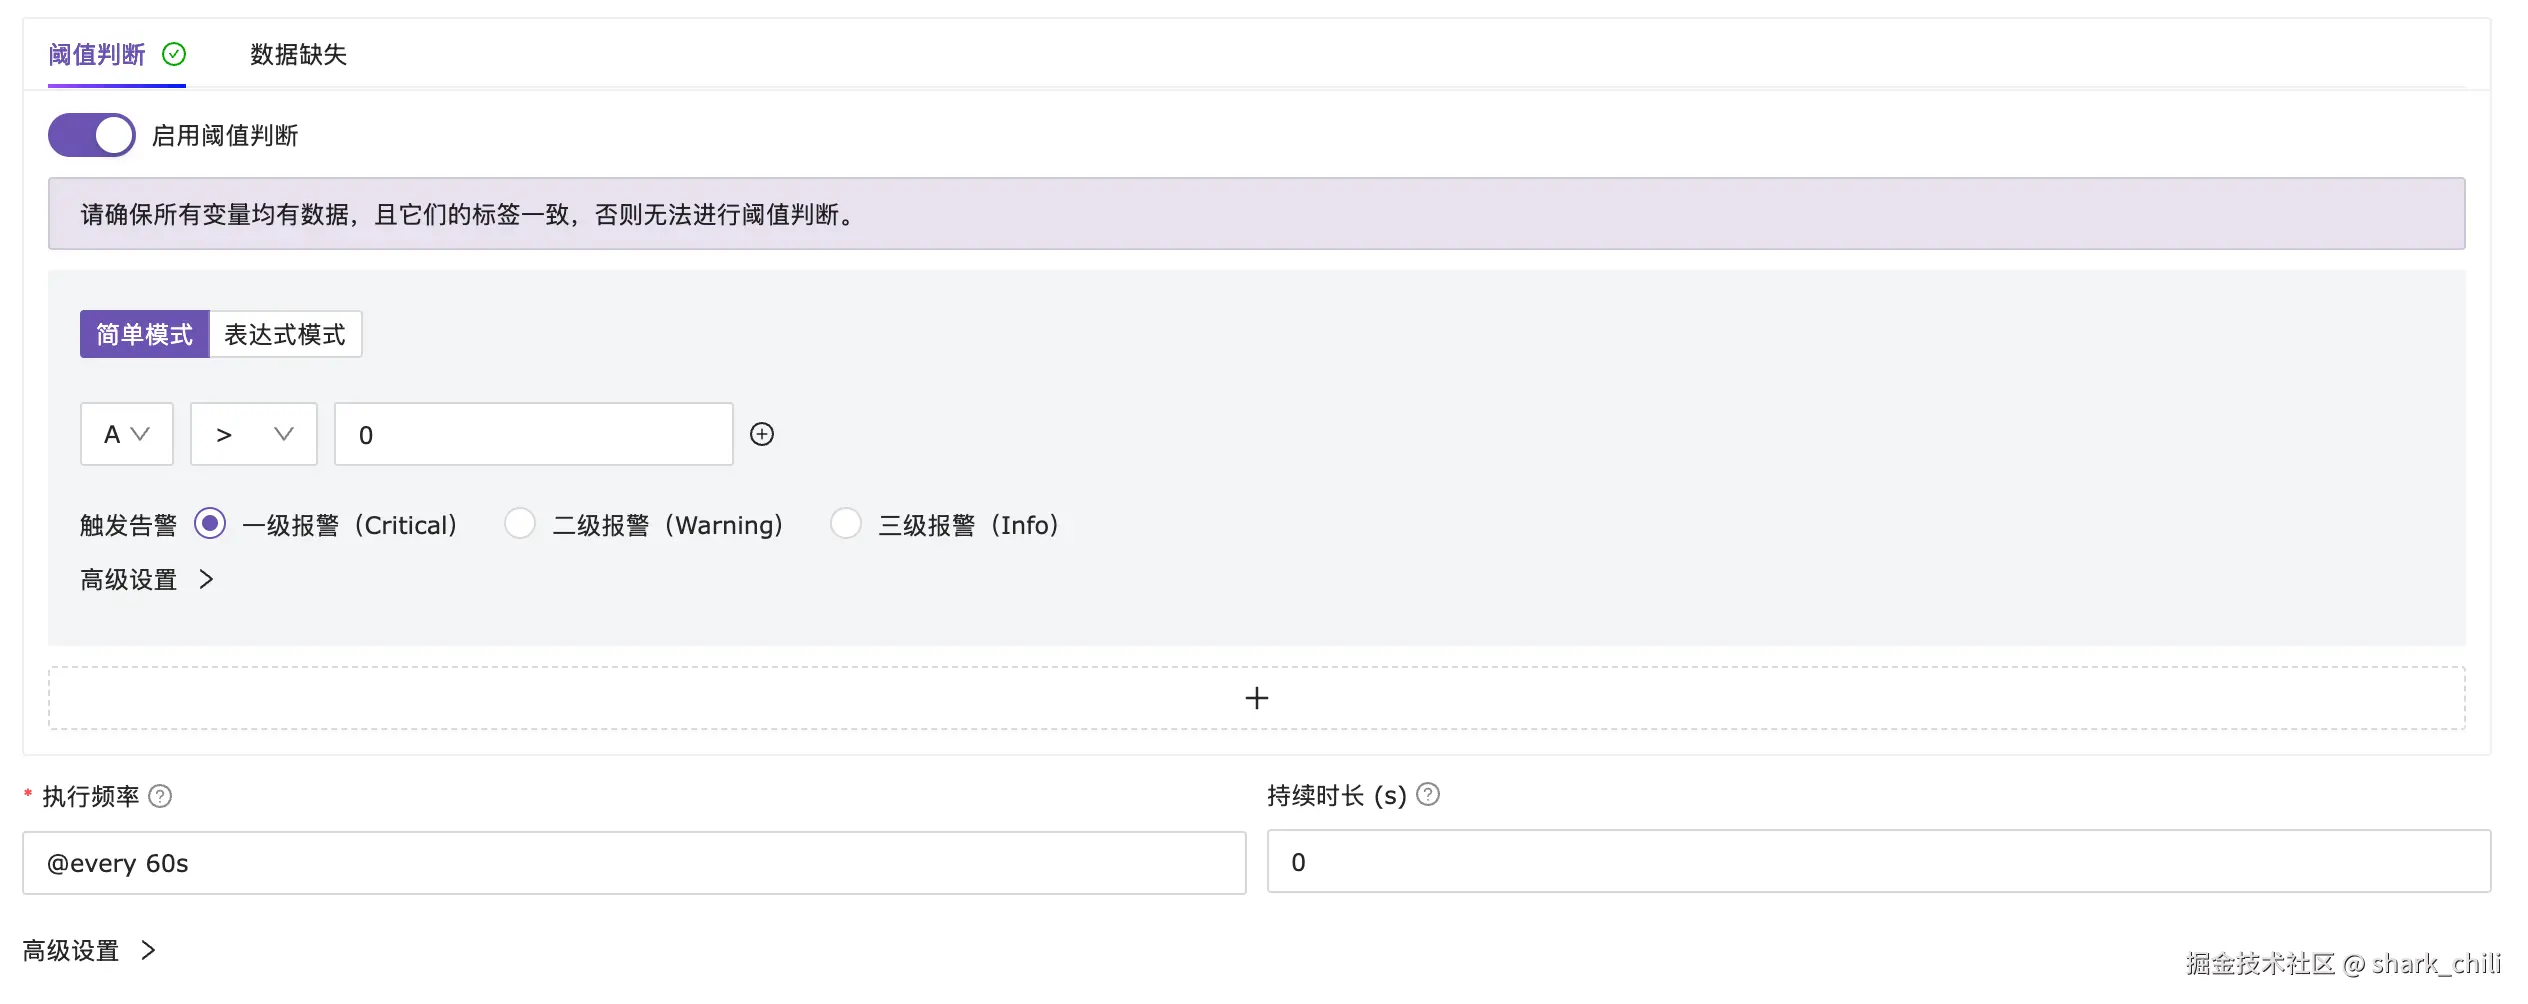Click the help icon next to 持续时长 (s)
The image size is (2528, 1004).
pyautogui.click(x=1428, y=795)
